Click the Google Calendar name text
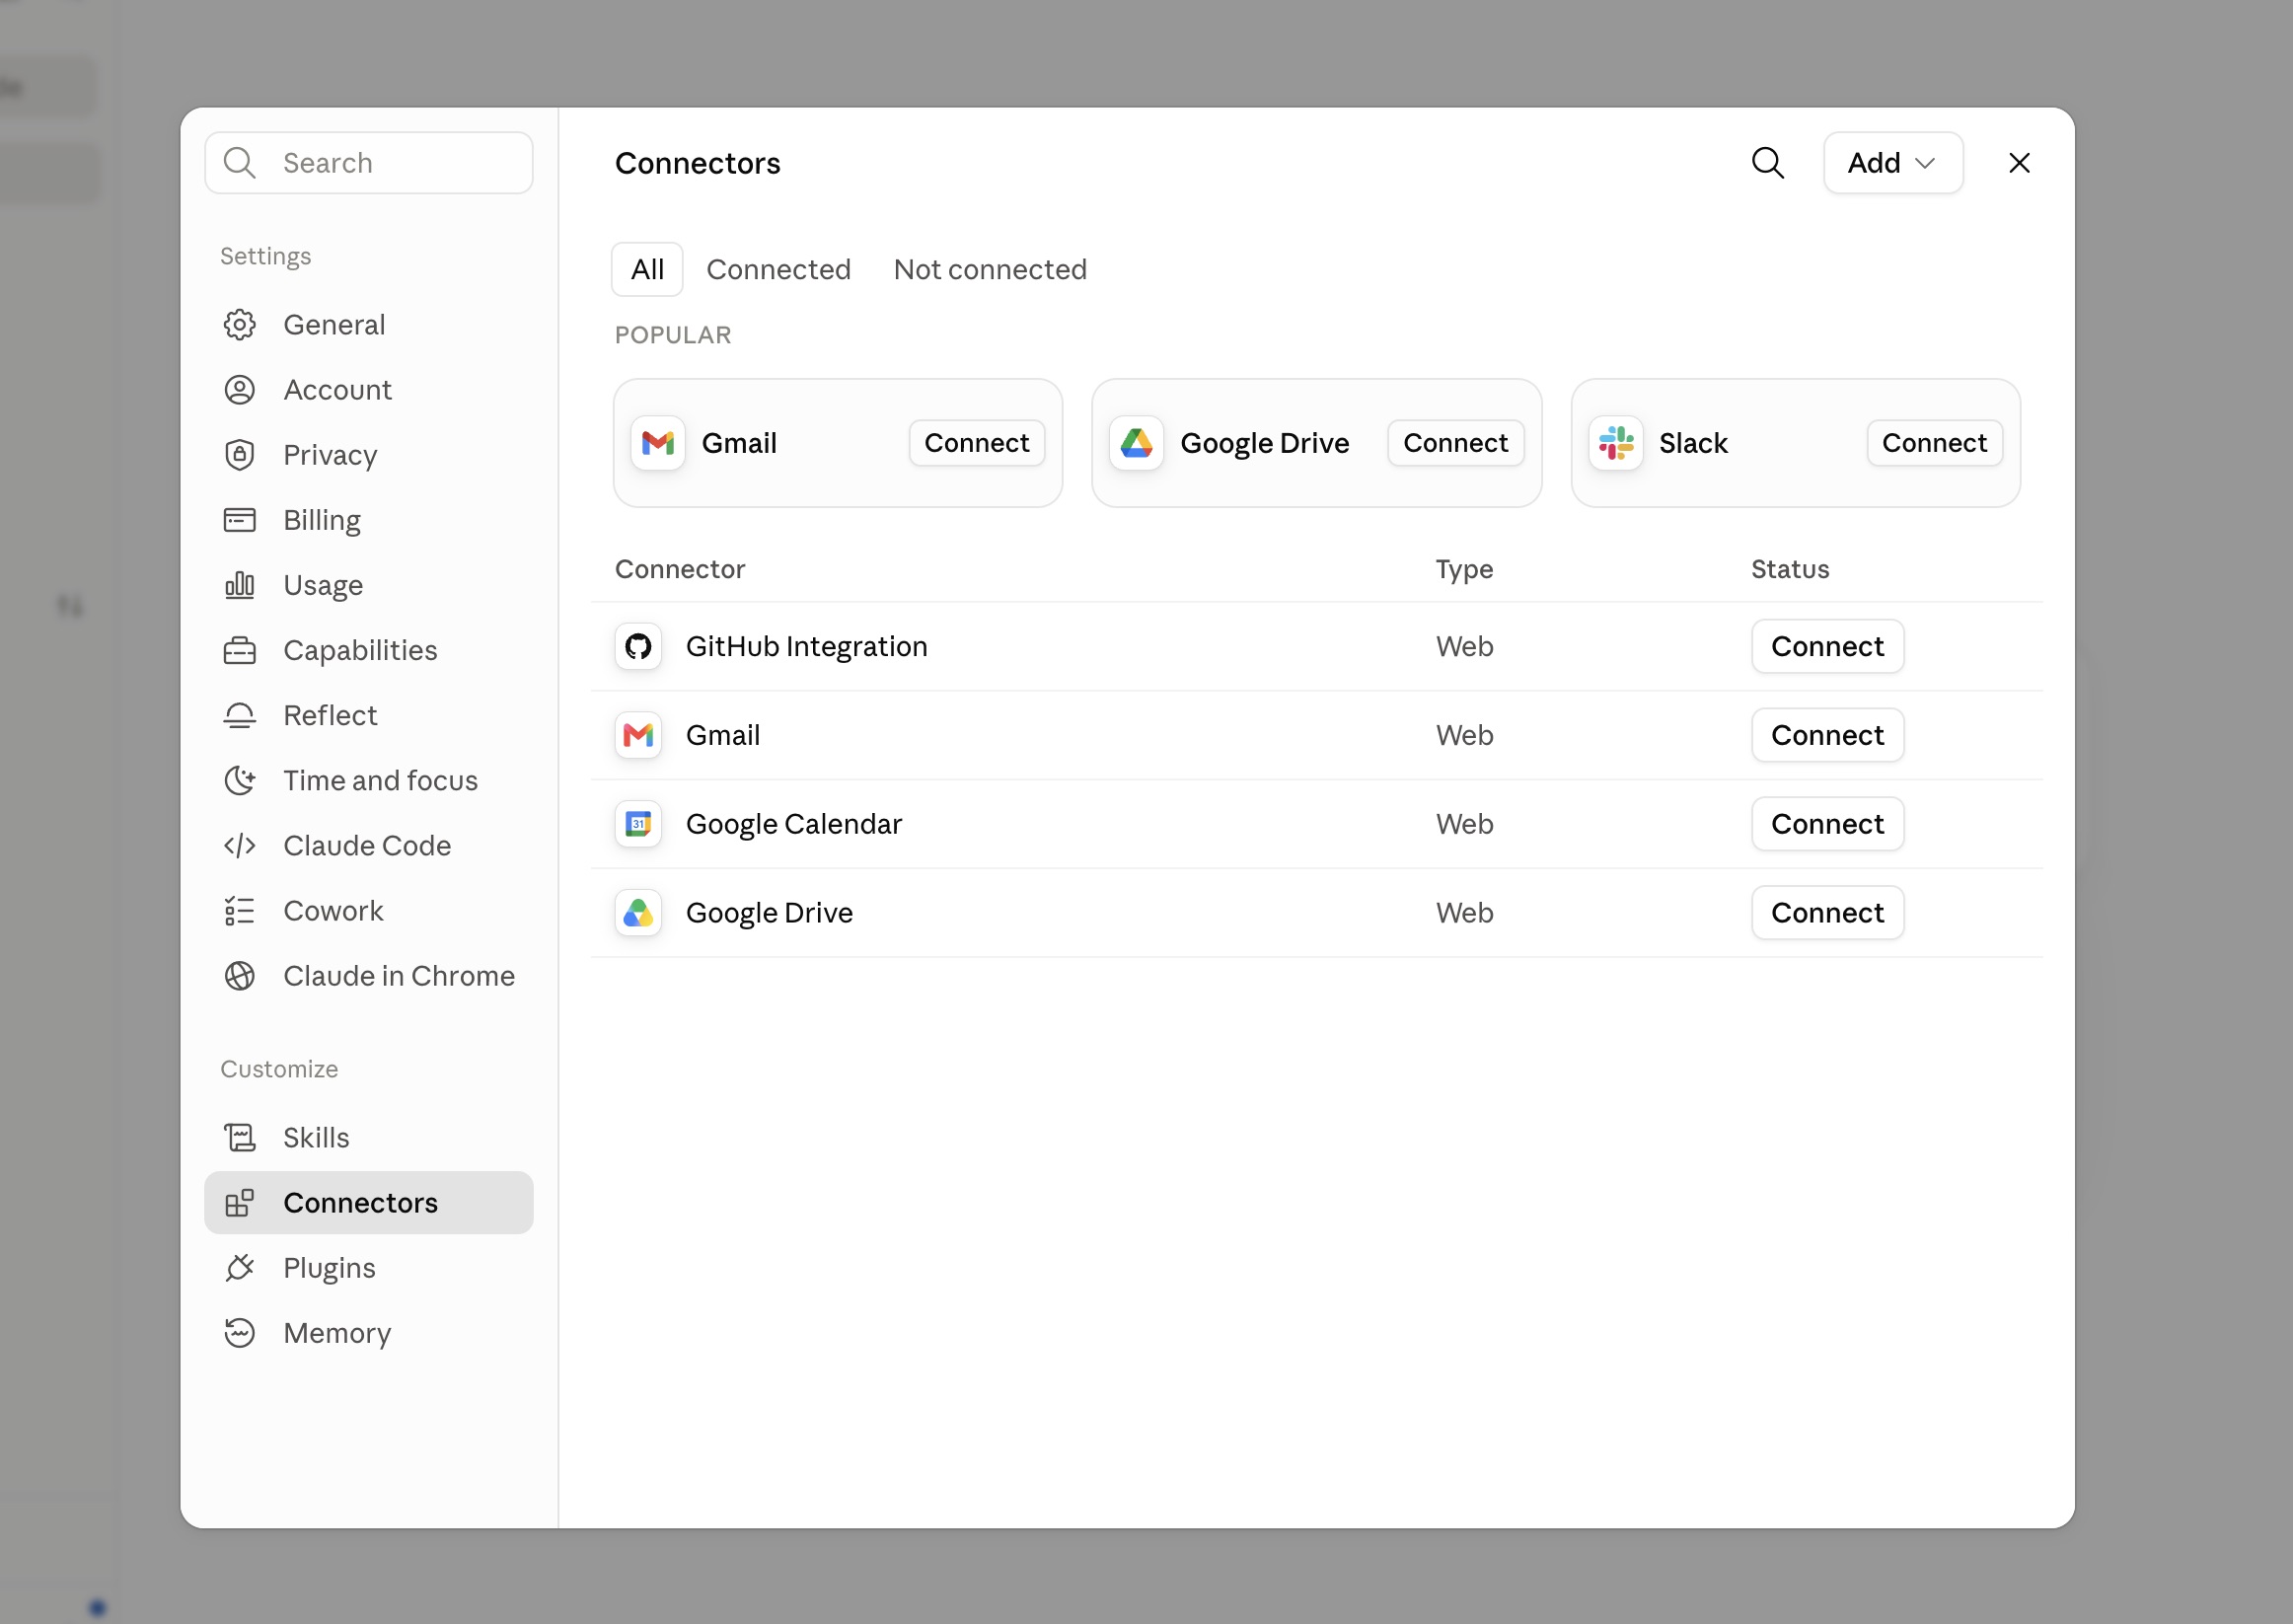2293x1624 pixels. point(794,825)
